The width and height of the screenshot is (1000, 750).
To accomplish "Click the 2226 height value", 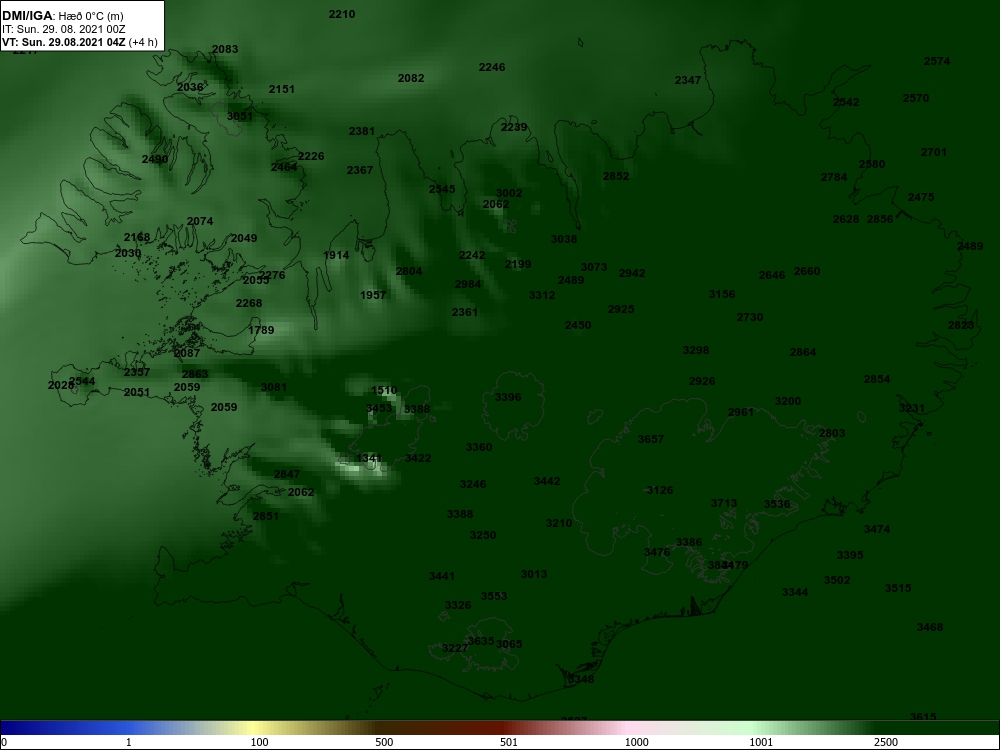I will (x=311, y=156).
